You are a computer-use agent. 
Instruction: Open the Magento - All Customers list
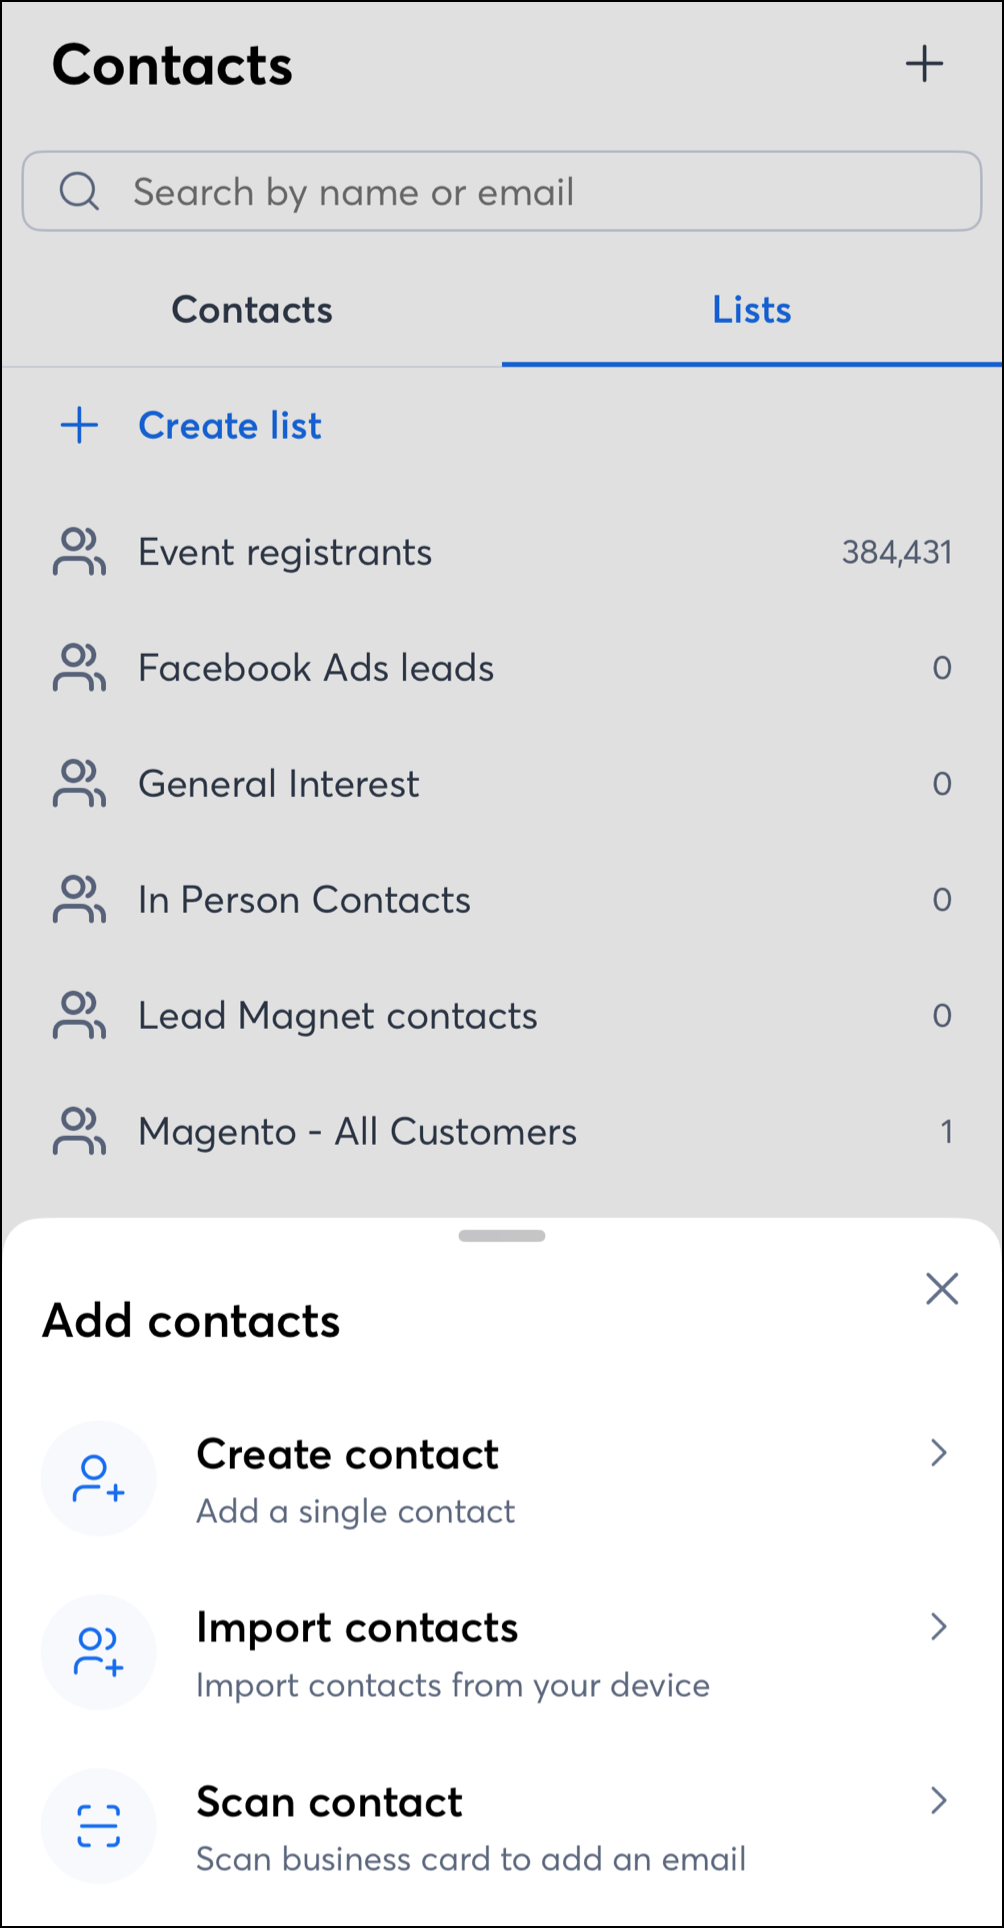(x=357, y=1132)
